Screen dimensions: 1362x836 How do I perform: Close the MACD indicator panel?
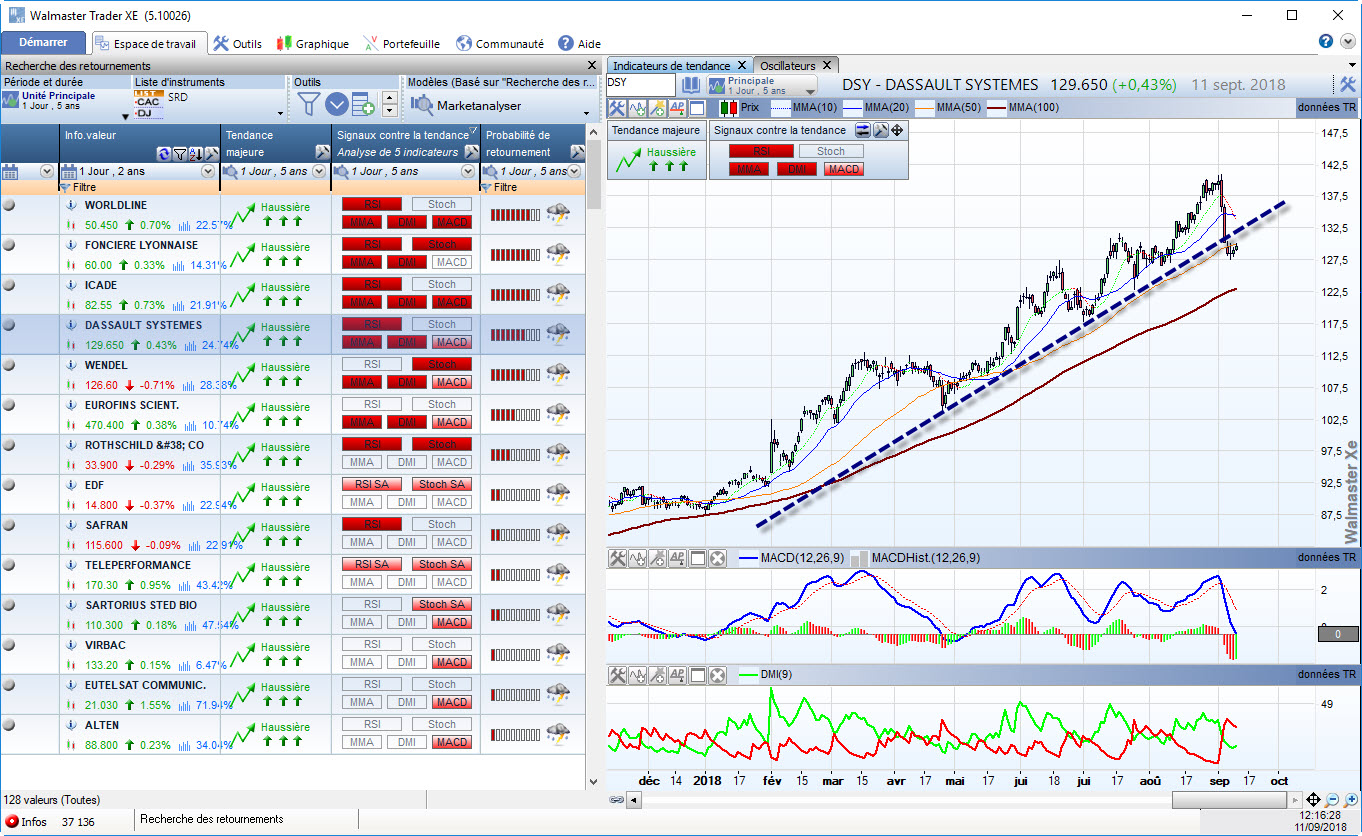pyautogui.click(x=717, y=558)
